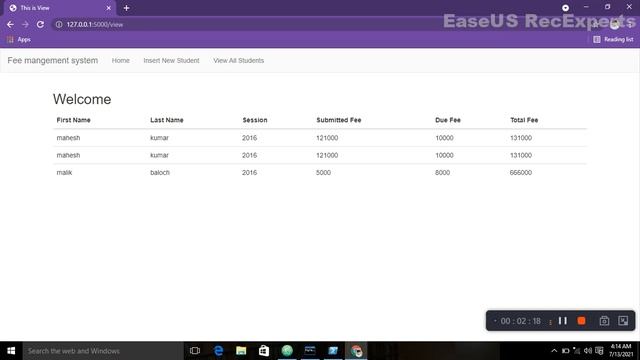Click the Last Name column header
640x360 pixels.
point(167,120)
